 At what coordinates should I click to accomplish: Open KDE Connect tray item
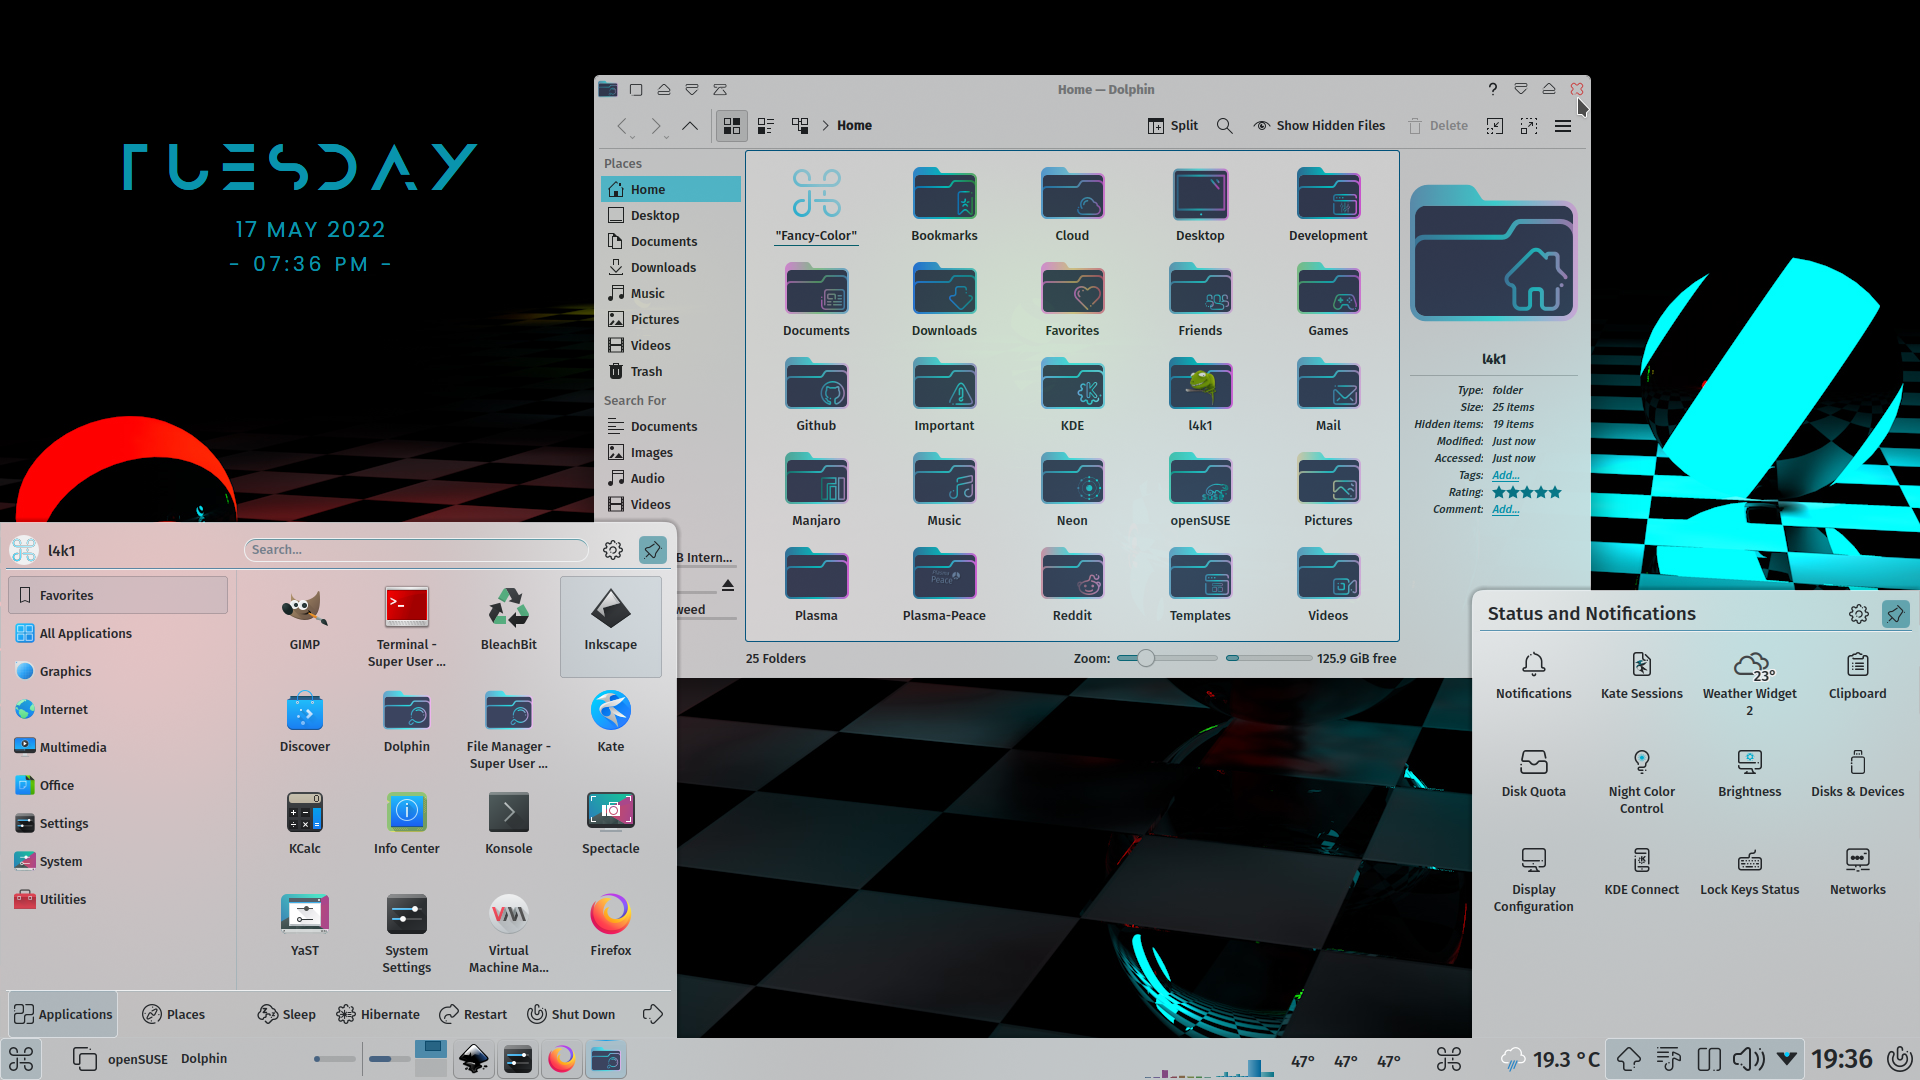coord(1642,872)
